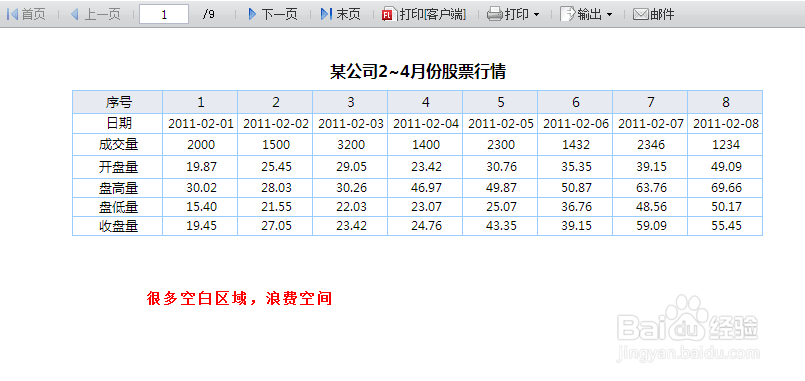Image resolution: width=805 pixels, height=381 pixels.
Task: Open the 输出 dropdown arrow
Action: click(610, 15)
